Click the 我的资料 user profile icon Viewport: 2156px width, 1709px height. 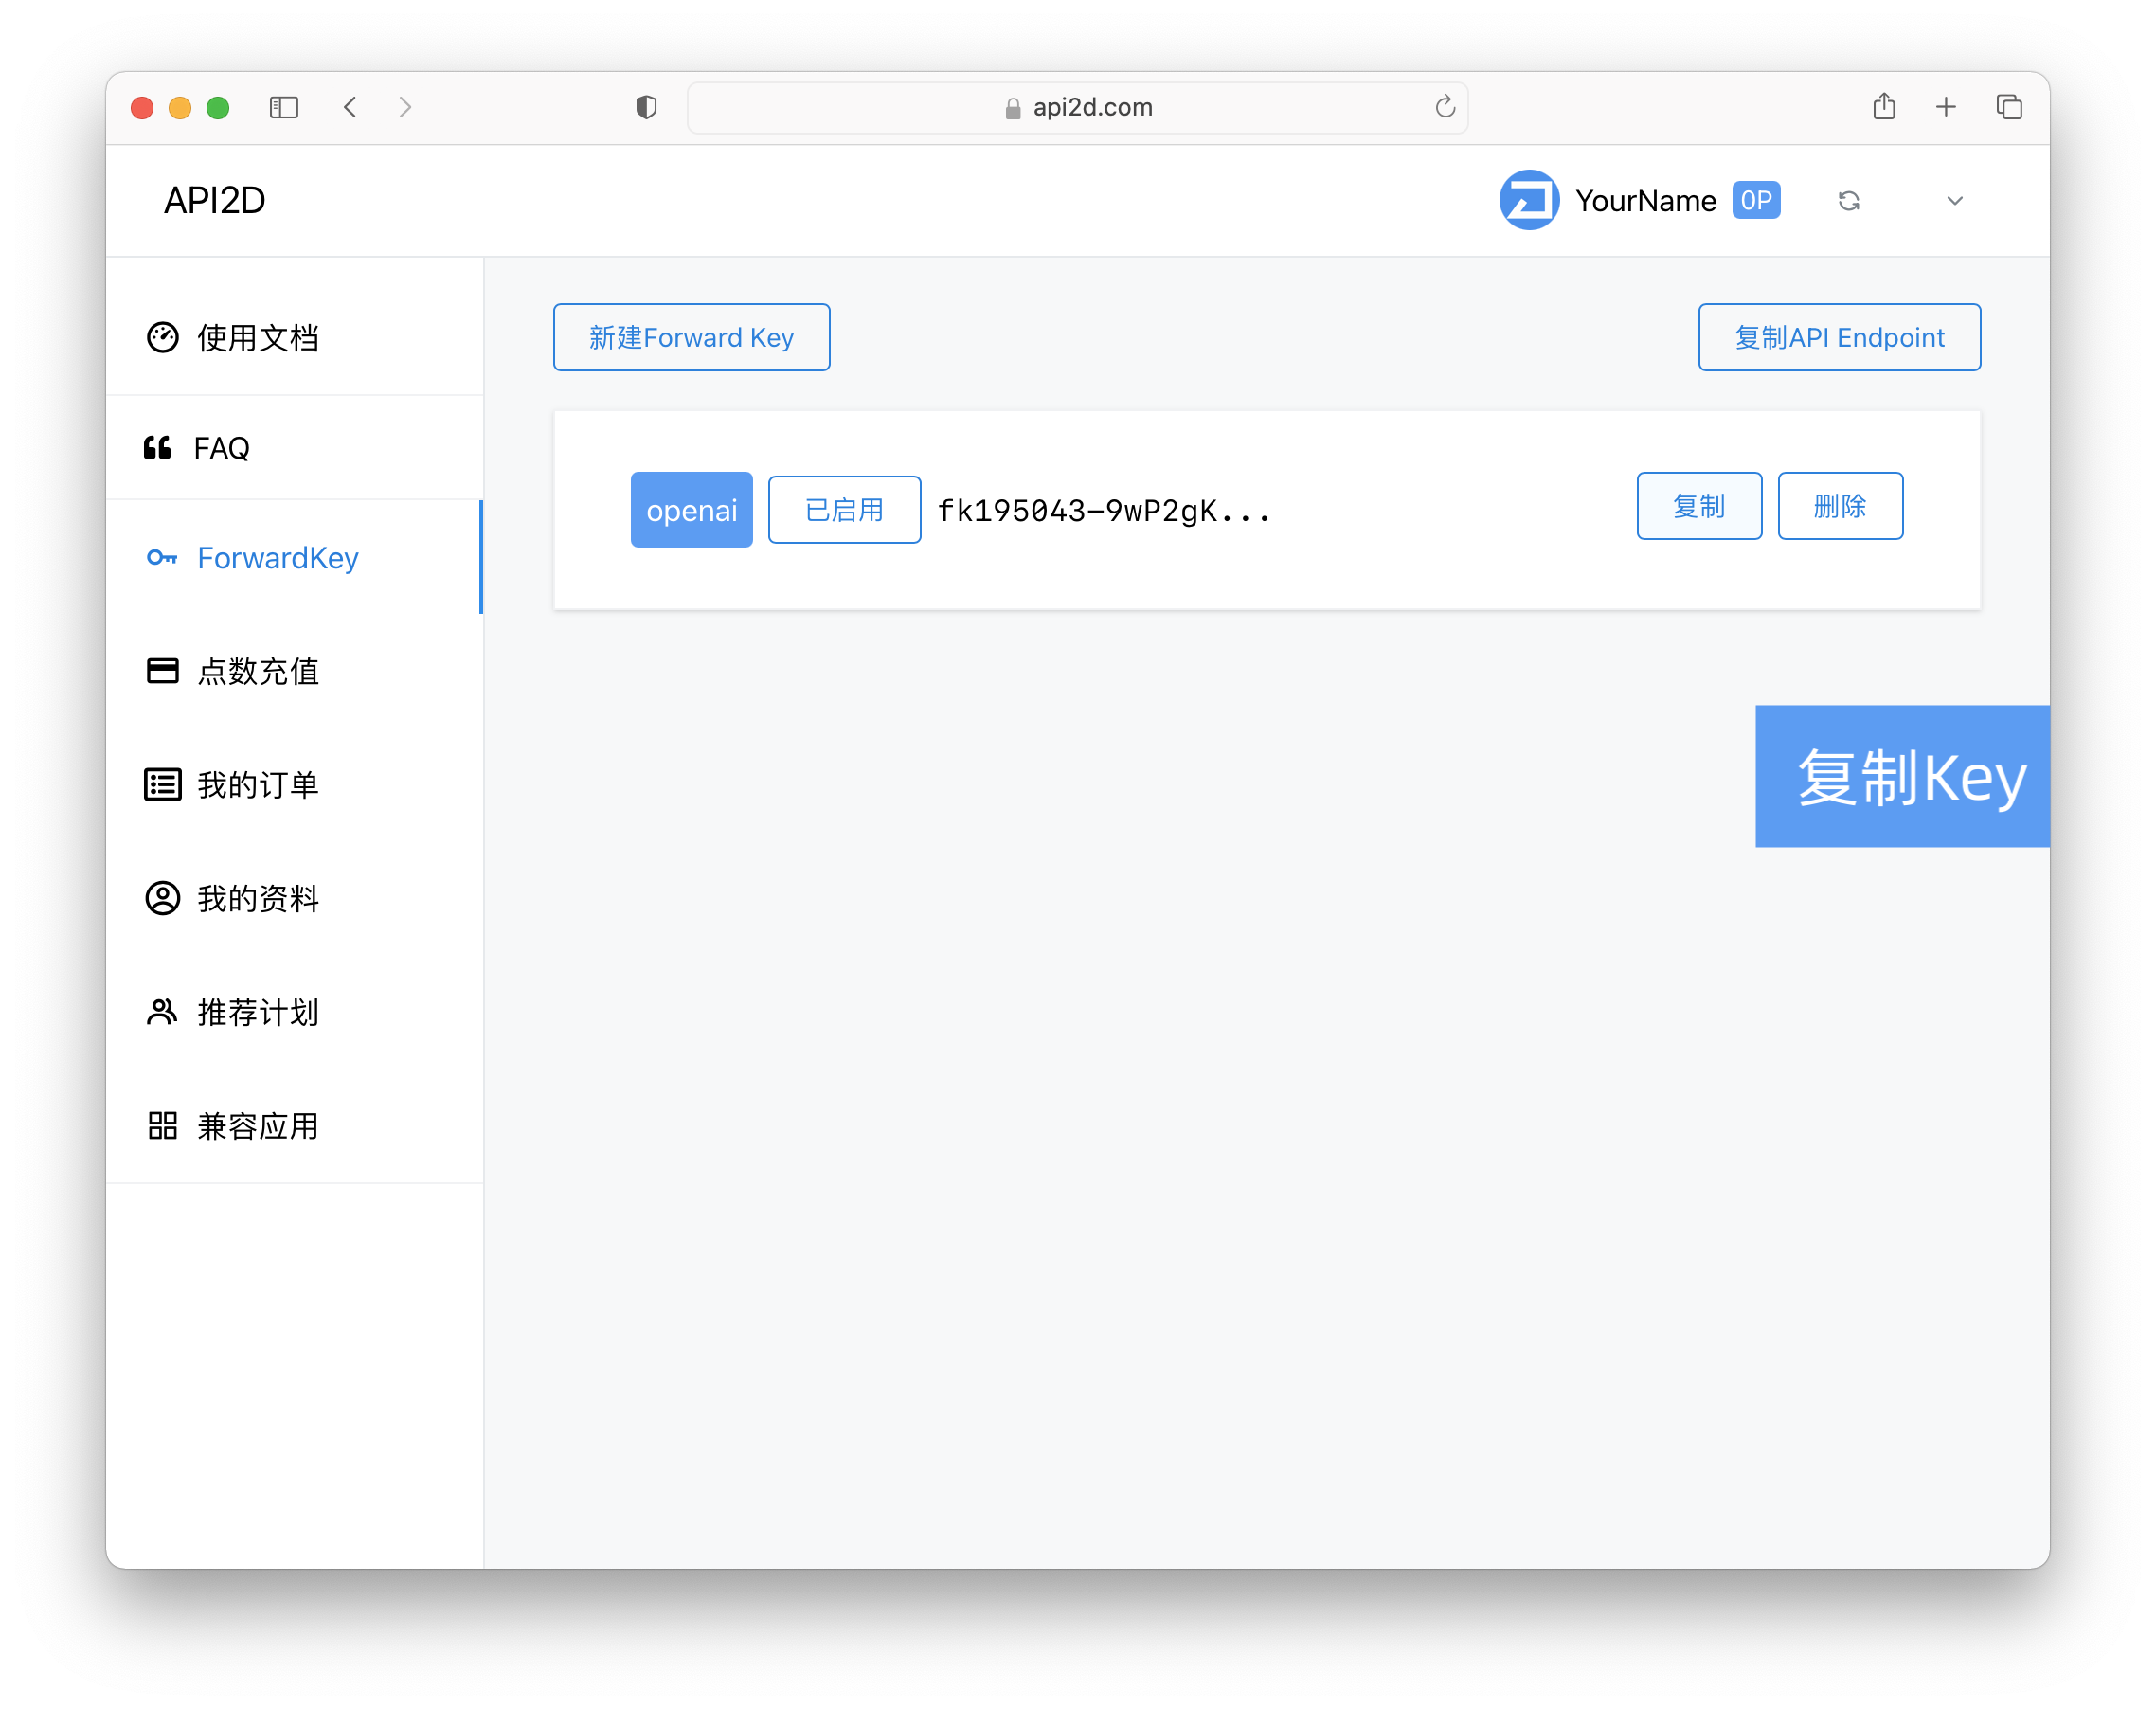(162, 899)
